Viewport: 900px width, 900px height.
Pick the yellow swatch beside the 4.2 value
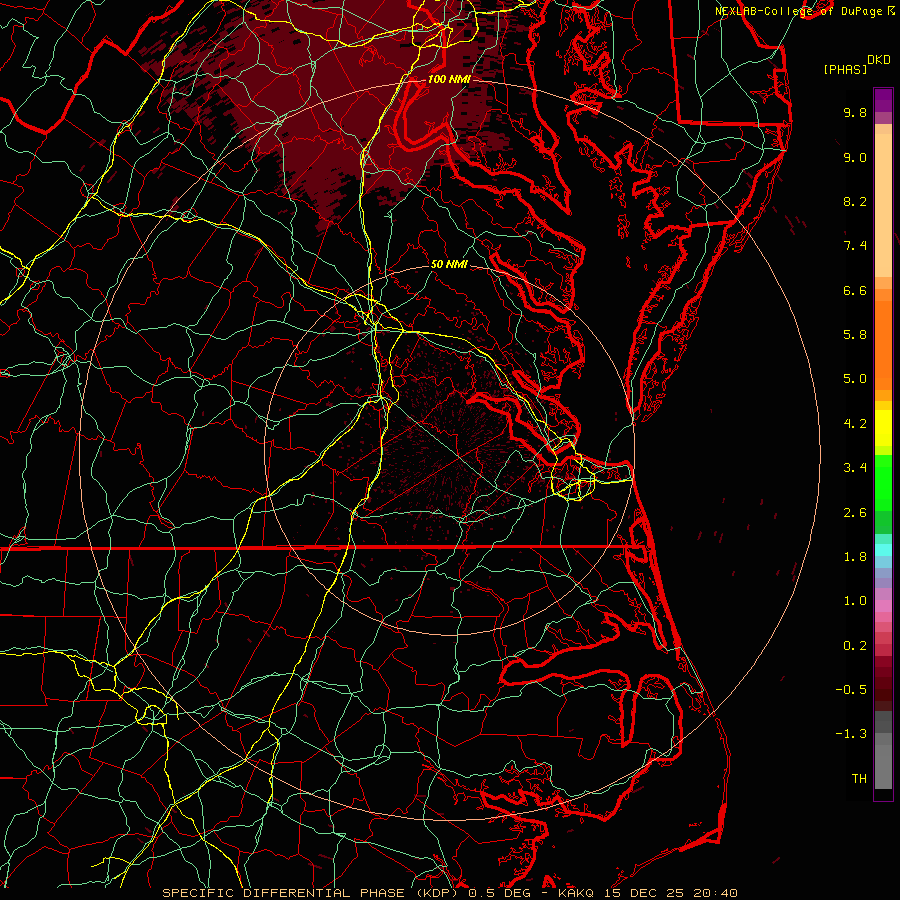pos(883,428)
